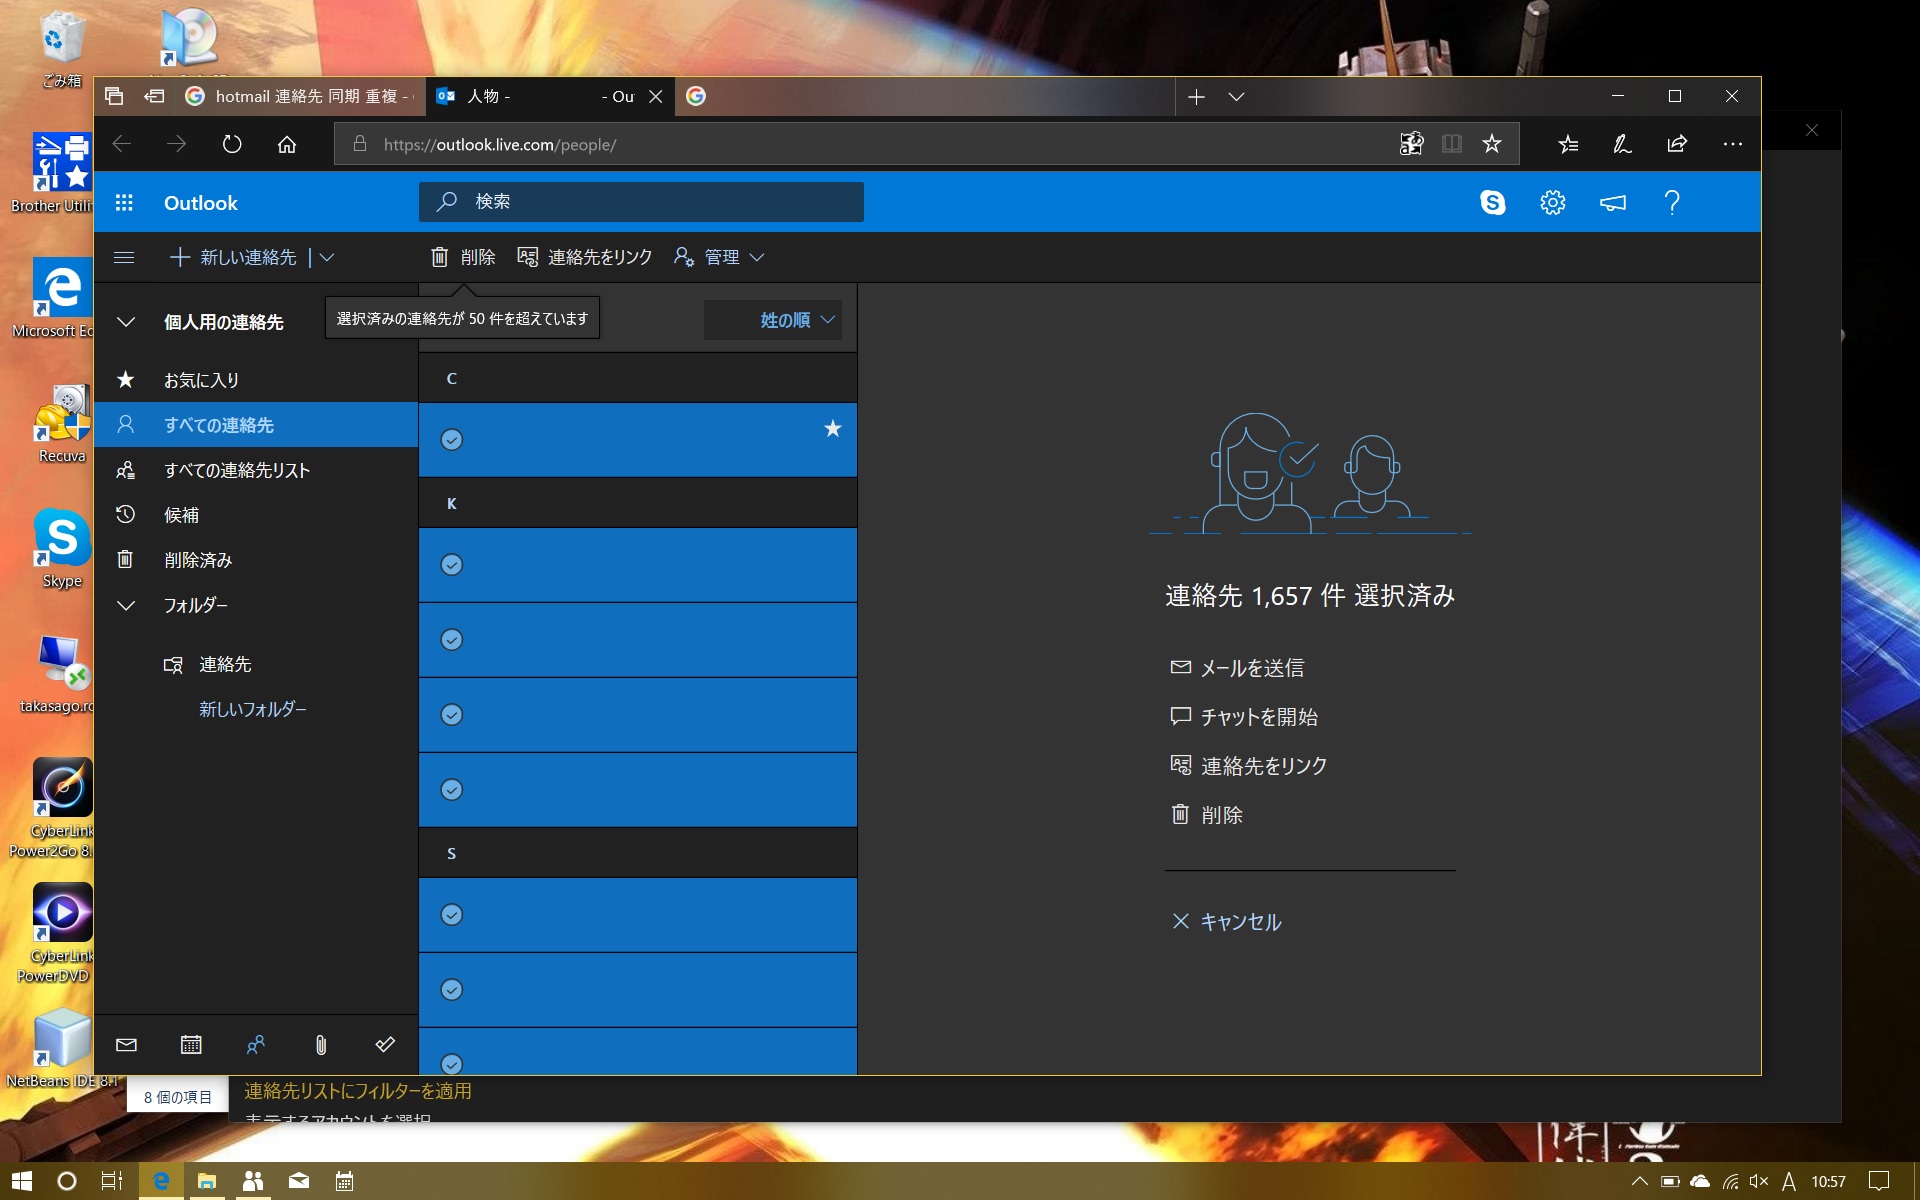Click メールを送信 for selected contacts

[1237, 668]
